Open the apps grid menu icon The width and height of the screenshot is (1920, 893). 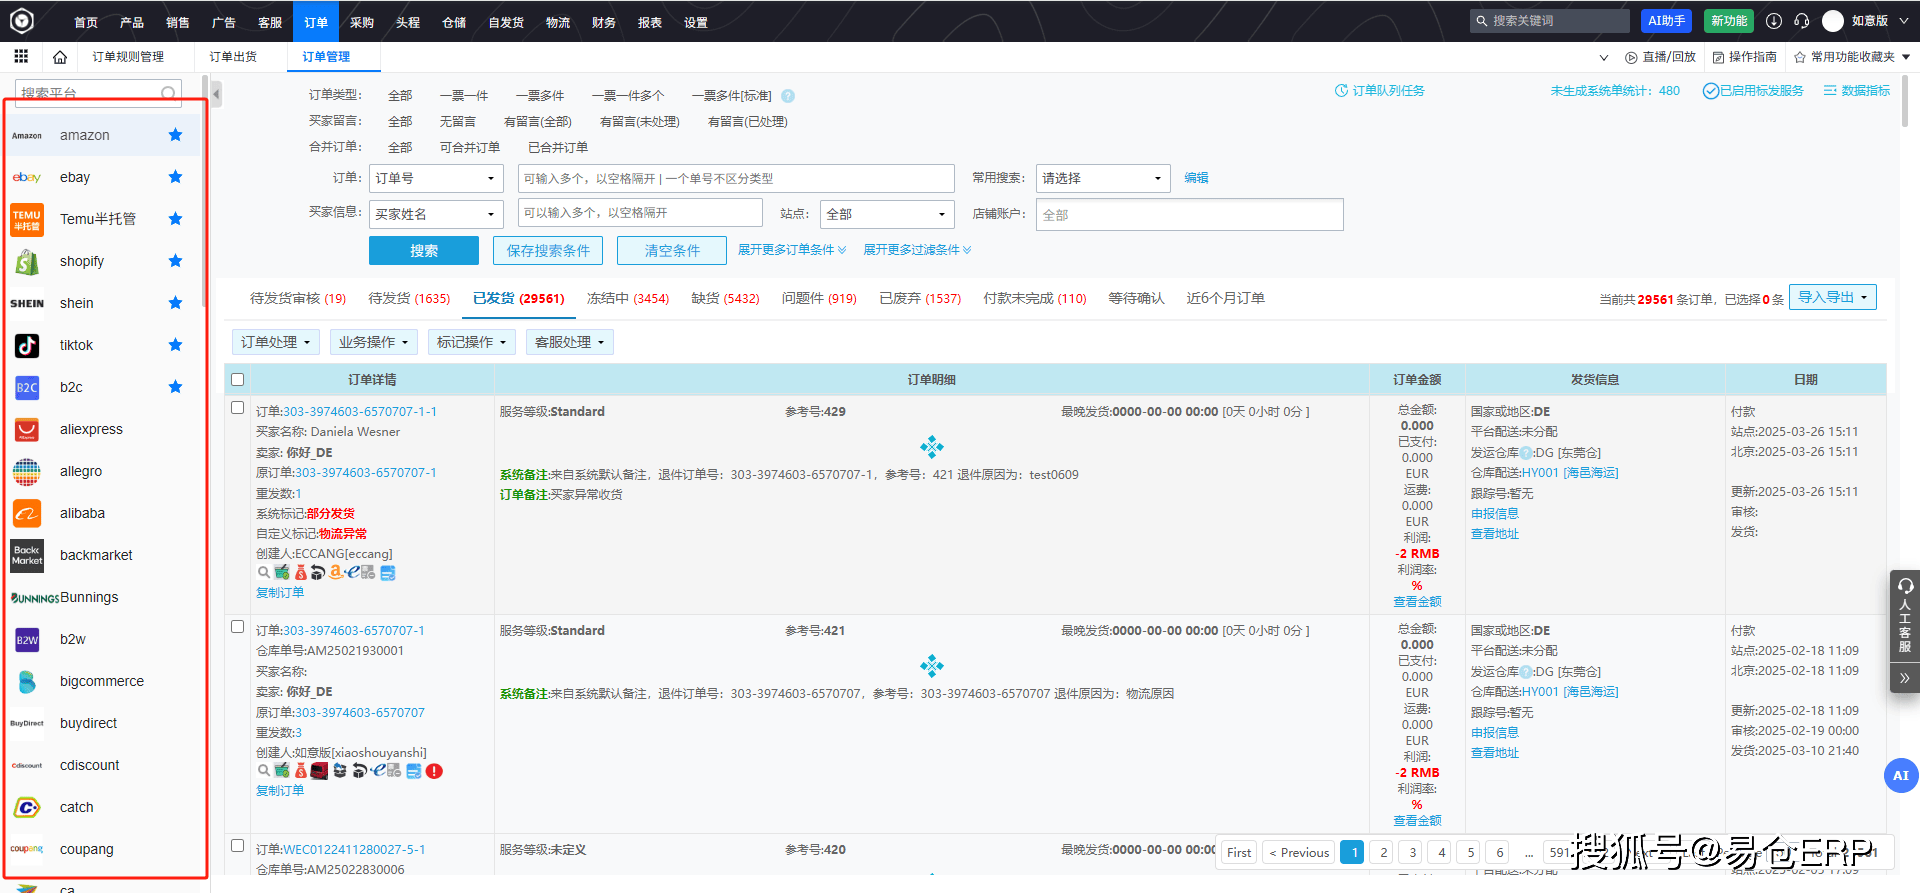21,56
